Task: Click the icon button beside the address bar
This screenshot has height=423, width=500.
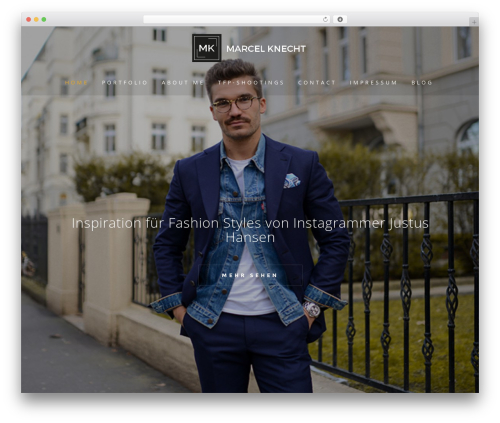Action: tap(340, 20)
